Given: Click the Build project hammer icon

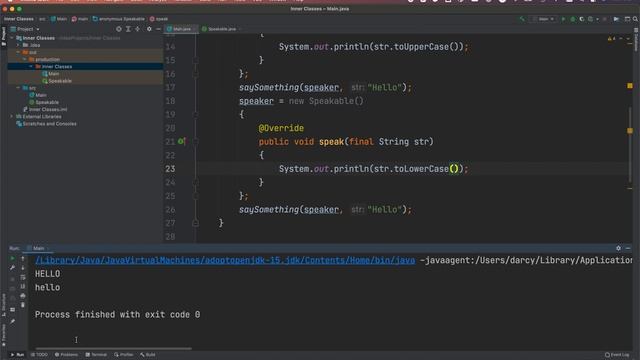Looking at the screenshot, I should tap(522, 19).
